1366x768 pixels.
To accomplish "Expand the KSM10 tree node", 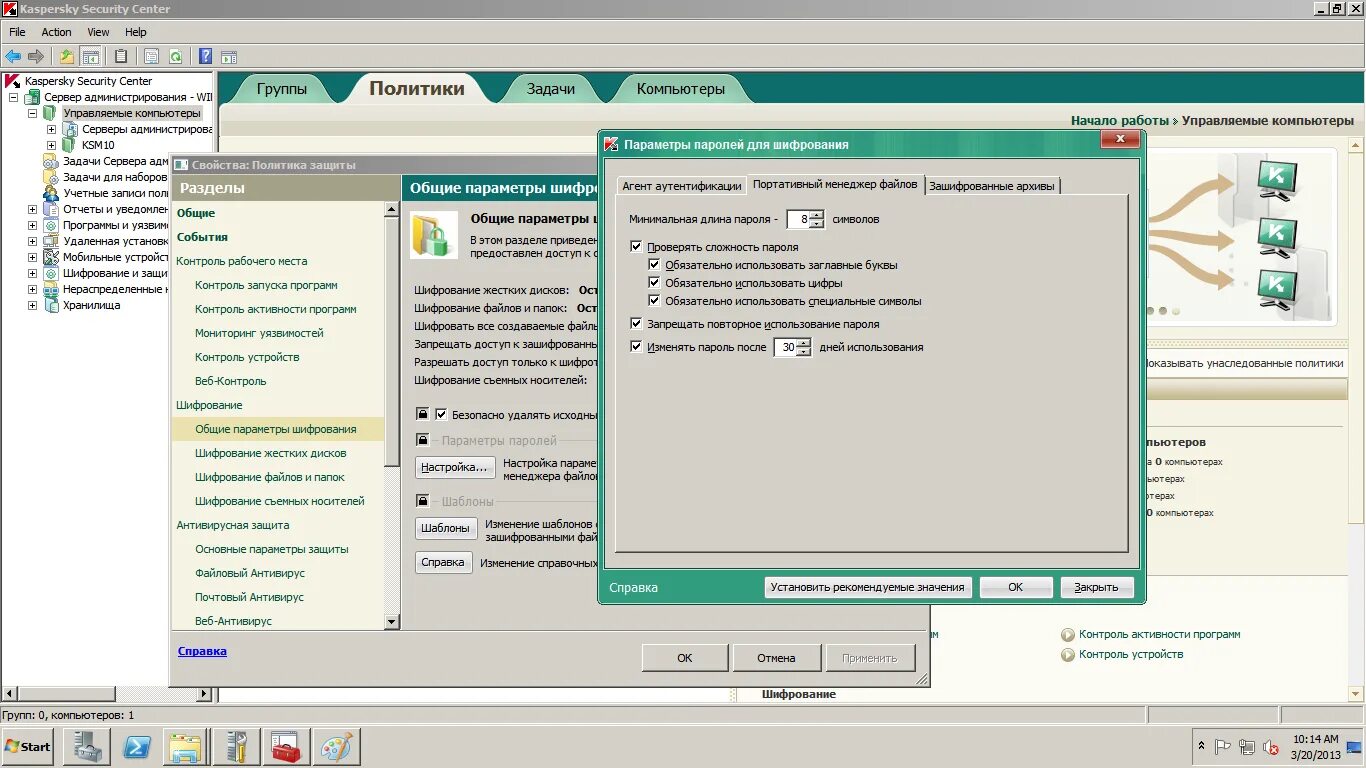I will point(51,145).
